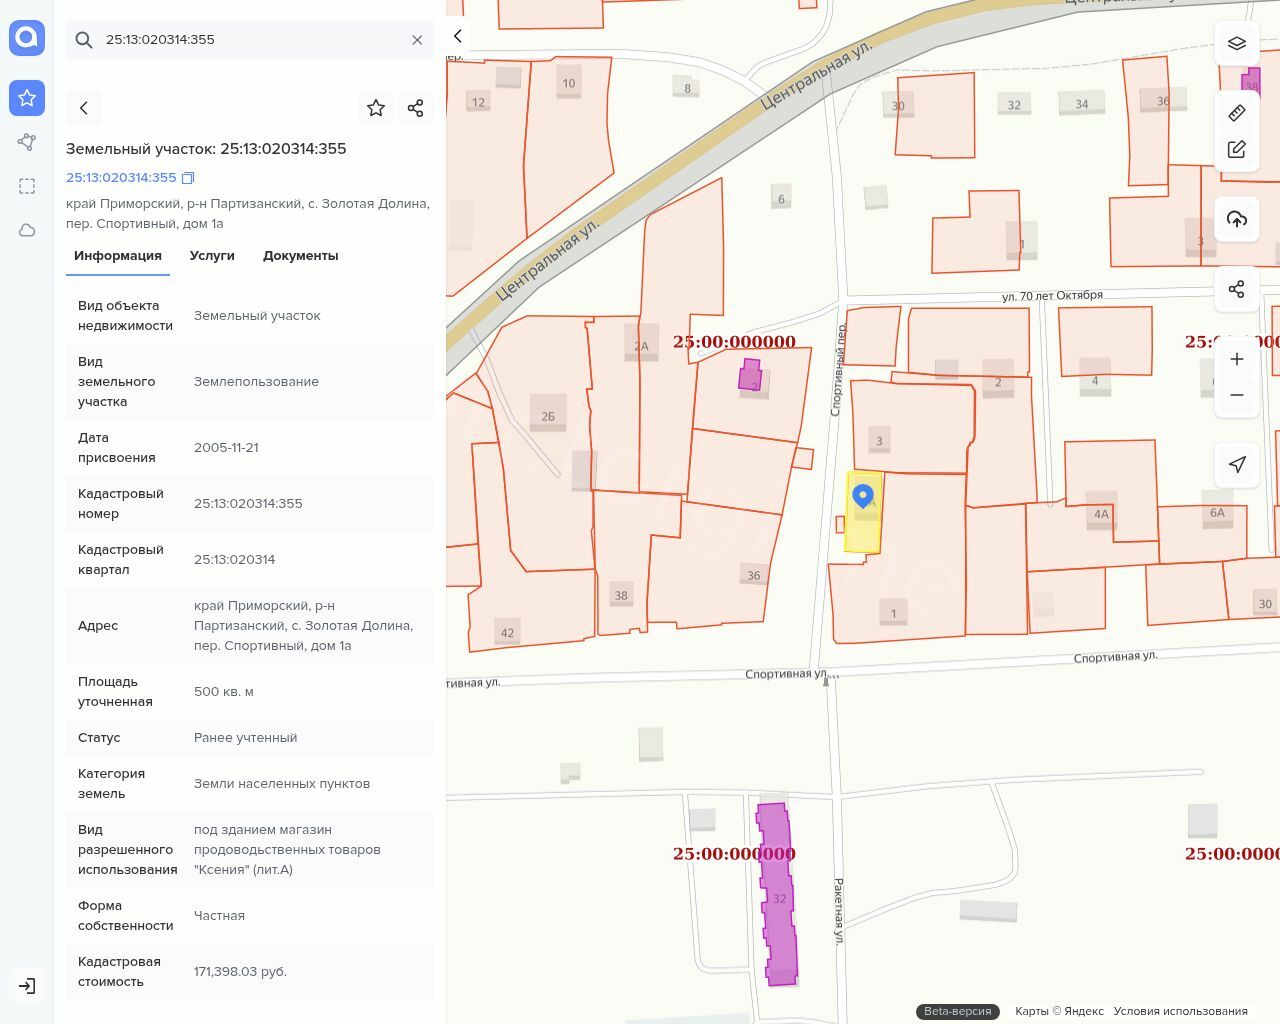Add parcel to favorites with star

pyautogui.click(x=376, y=108)
